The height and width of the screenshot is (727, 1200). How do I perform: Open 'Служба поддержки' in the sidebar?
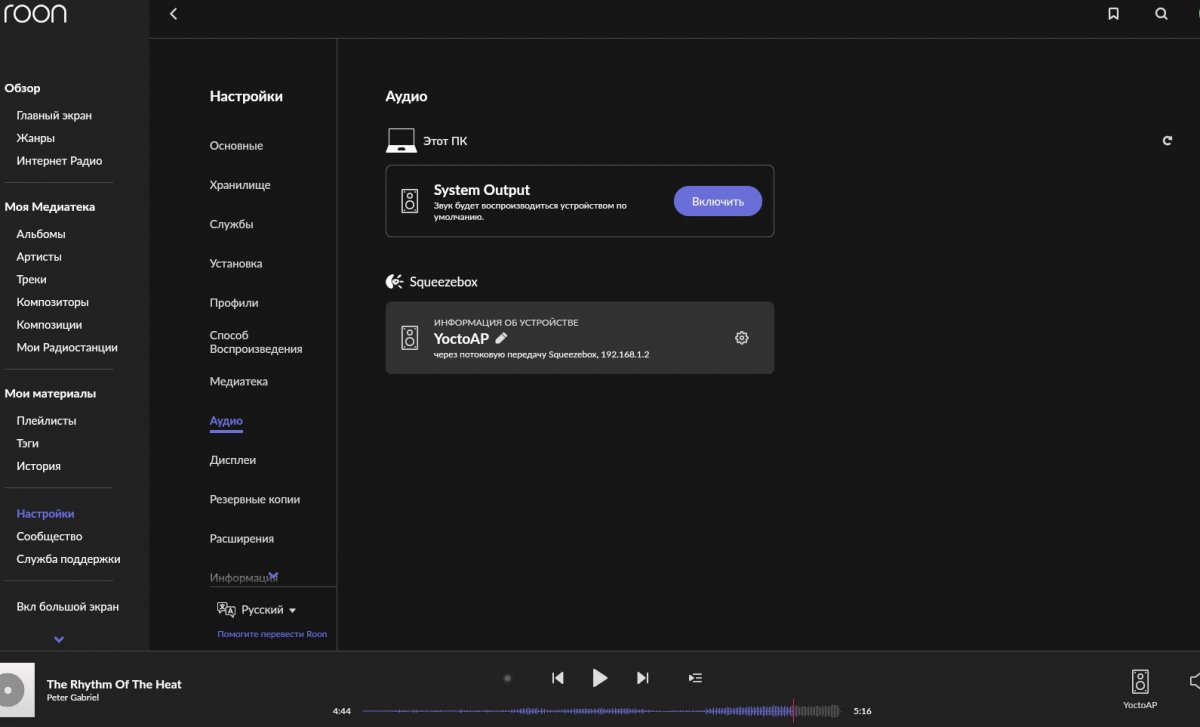pos(68,559)
